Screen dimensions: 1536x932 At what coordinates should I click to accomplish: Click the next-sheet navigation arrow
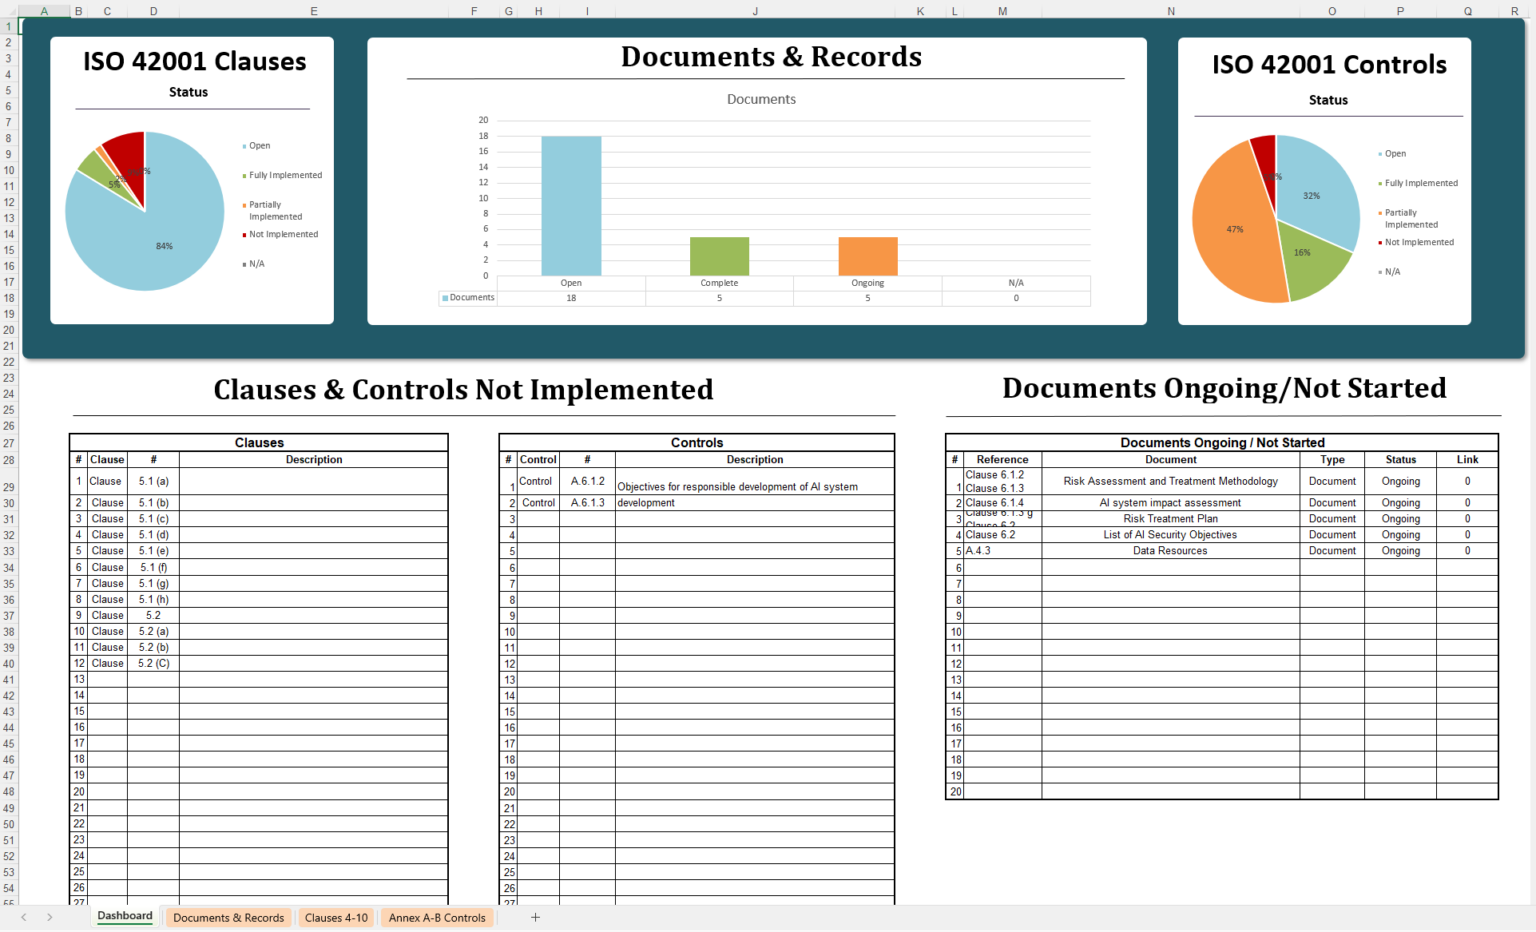49,917
